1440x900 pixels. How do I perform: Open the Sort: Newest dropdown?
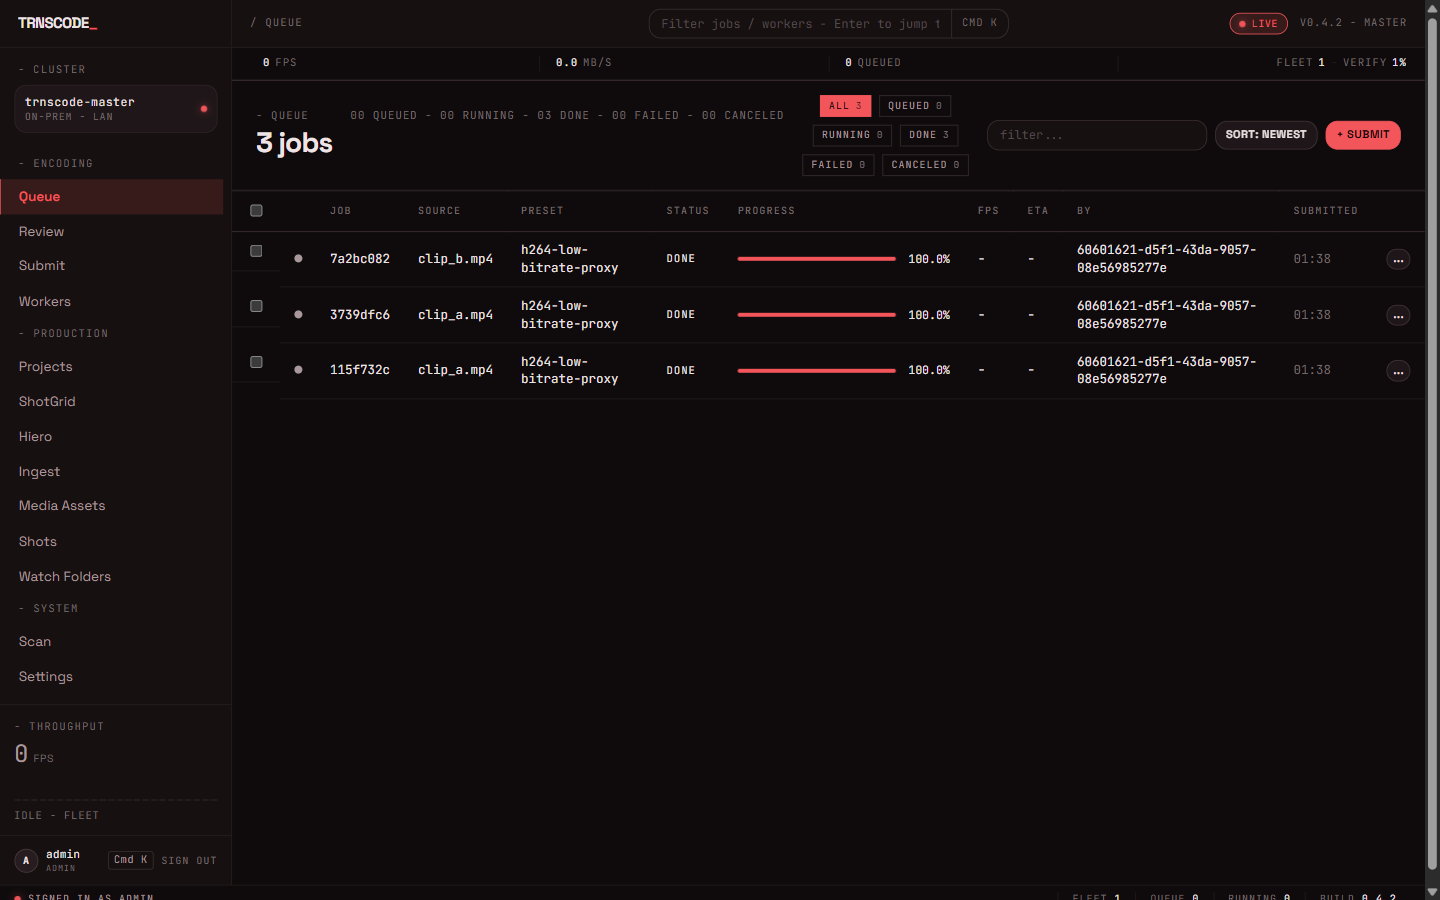[1266, 135]
